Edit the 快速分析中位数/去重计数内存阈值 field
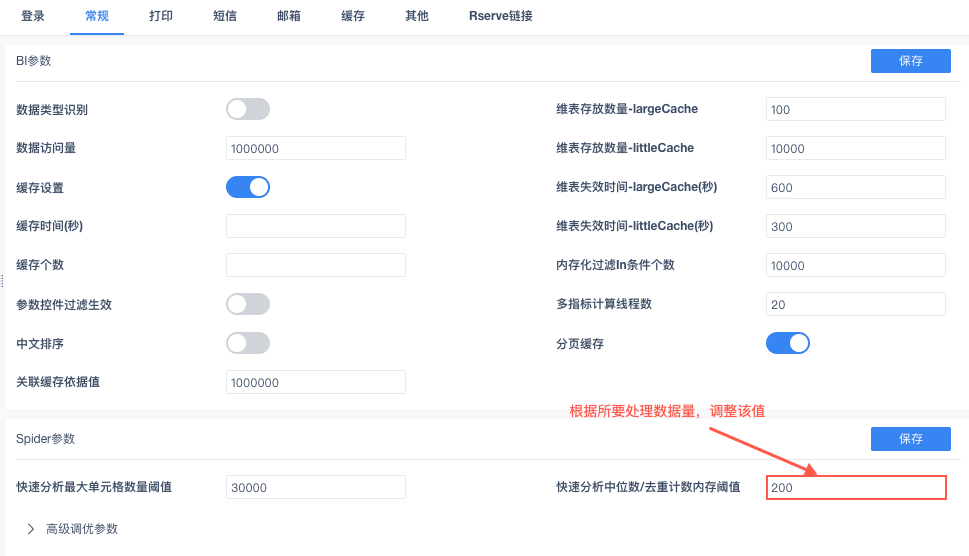The width and height of the screenshot is (969, 556). 855,487
